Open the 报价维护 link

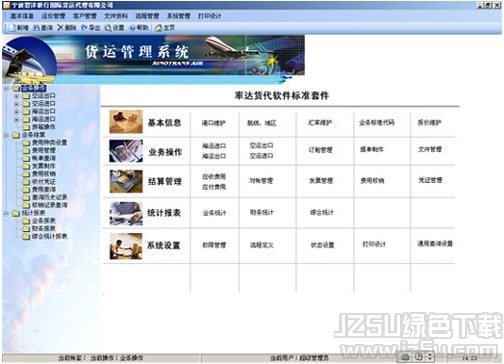pyautogui.click(x=430, y=122)
